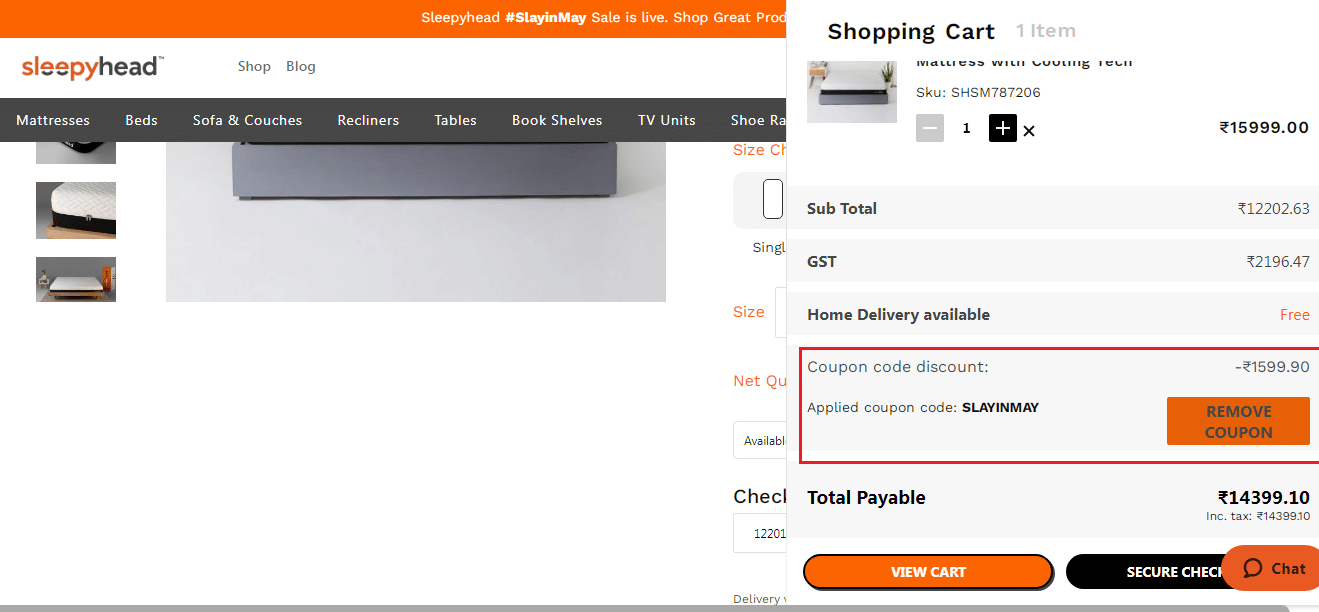The height and width of the screenshot is (612, 1319).
Task: Go to the Blog page
Action: point(301,66)
